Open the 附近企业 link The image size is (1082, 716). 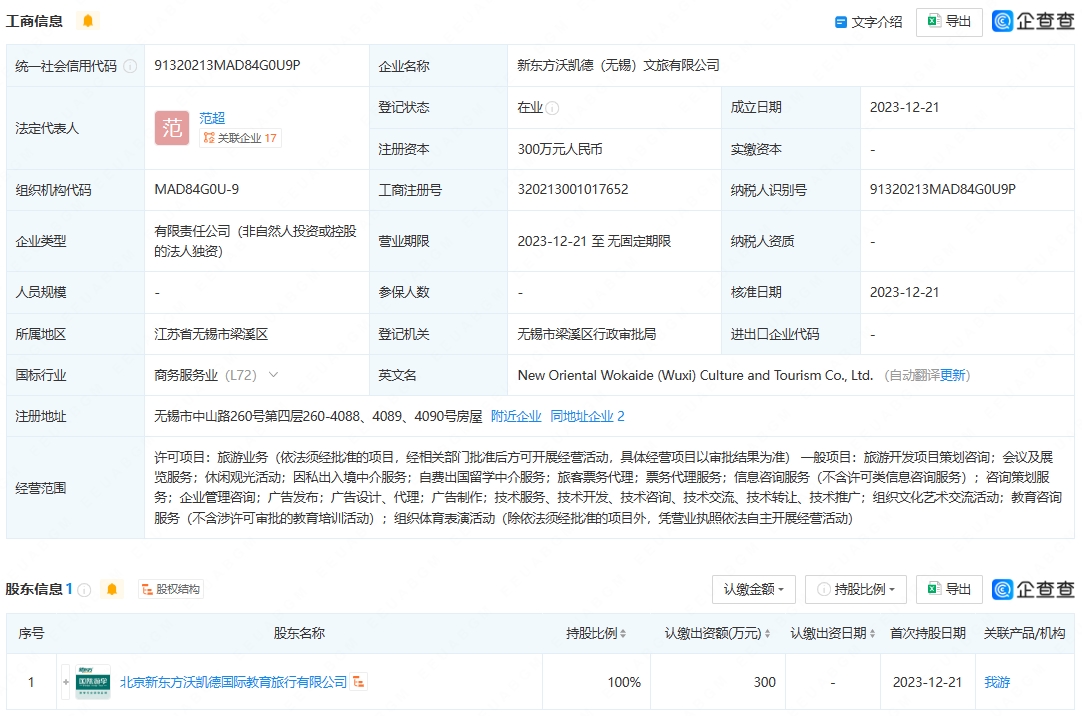tap(516, 416)
